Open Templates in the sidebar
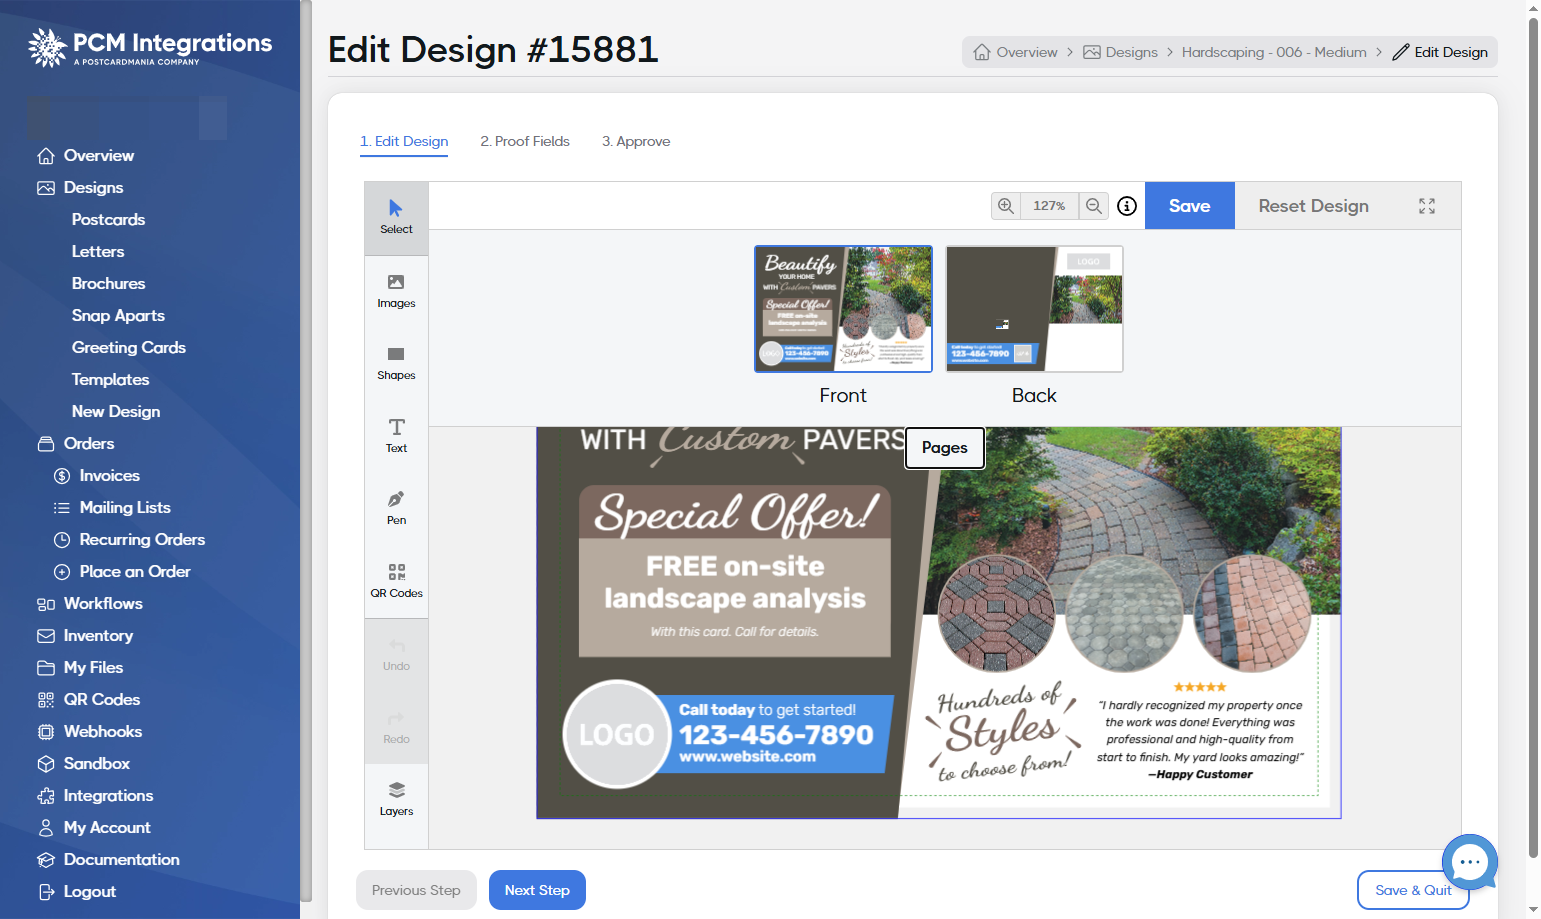The width and height of the screenshot is (1541, 919). pyautogui.click(x=110, y=380)
